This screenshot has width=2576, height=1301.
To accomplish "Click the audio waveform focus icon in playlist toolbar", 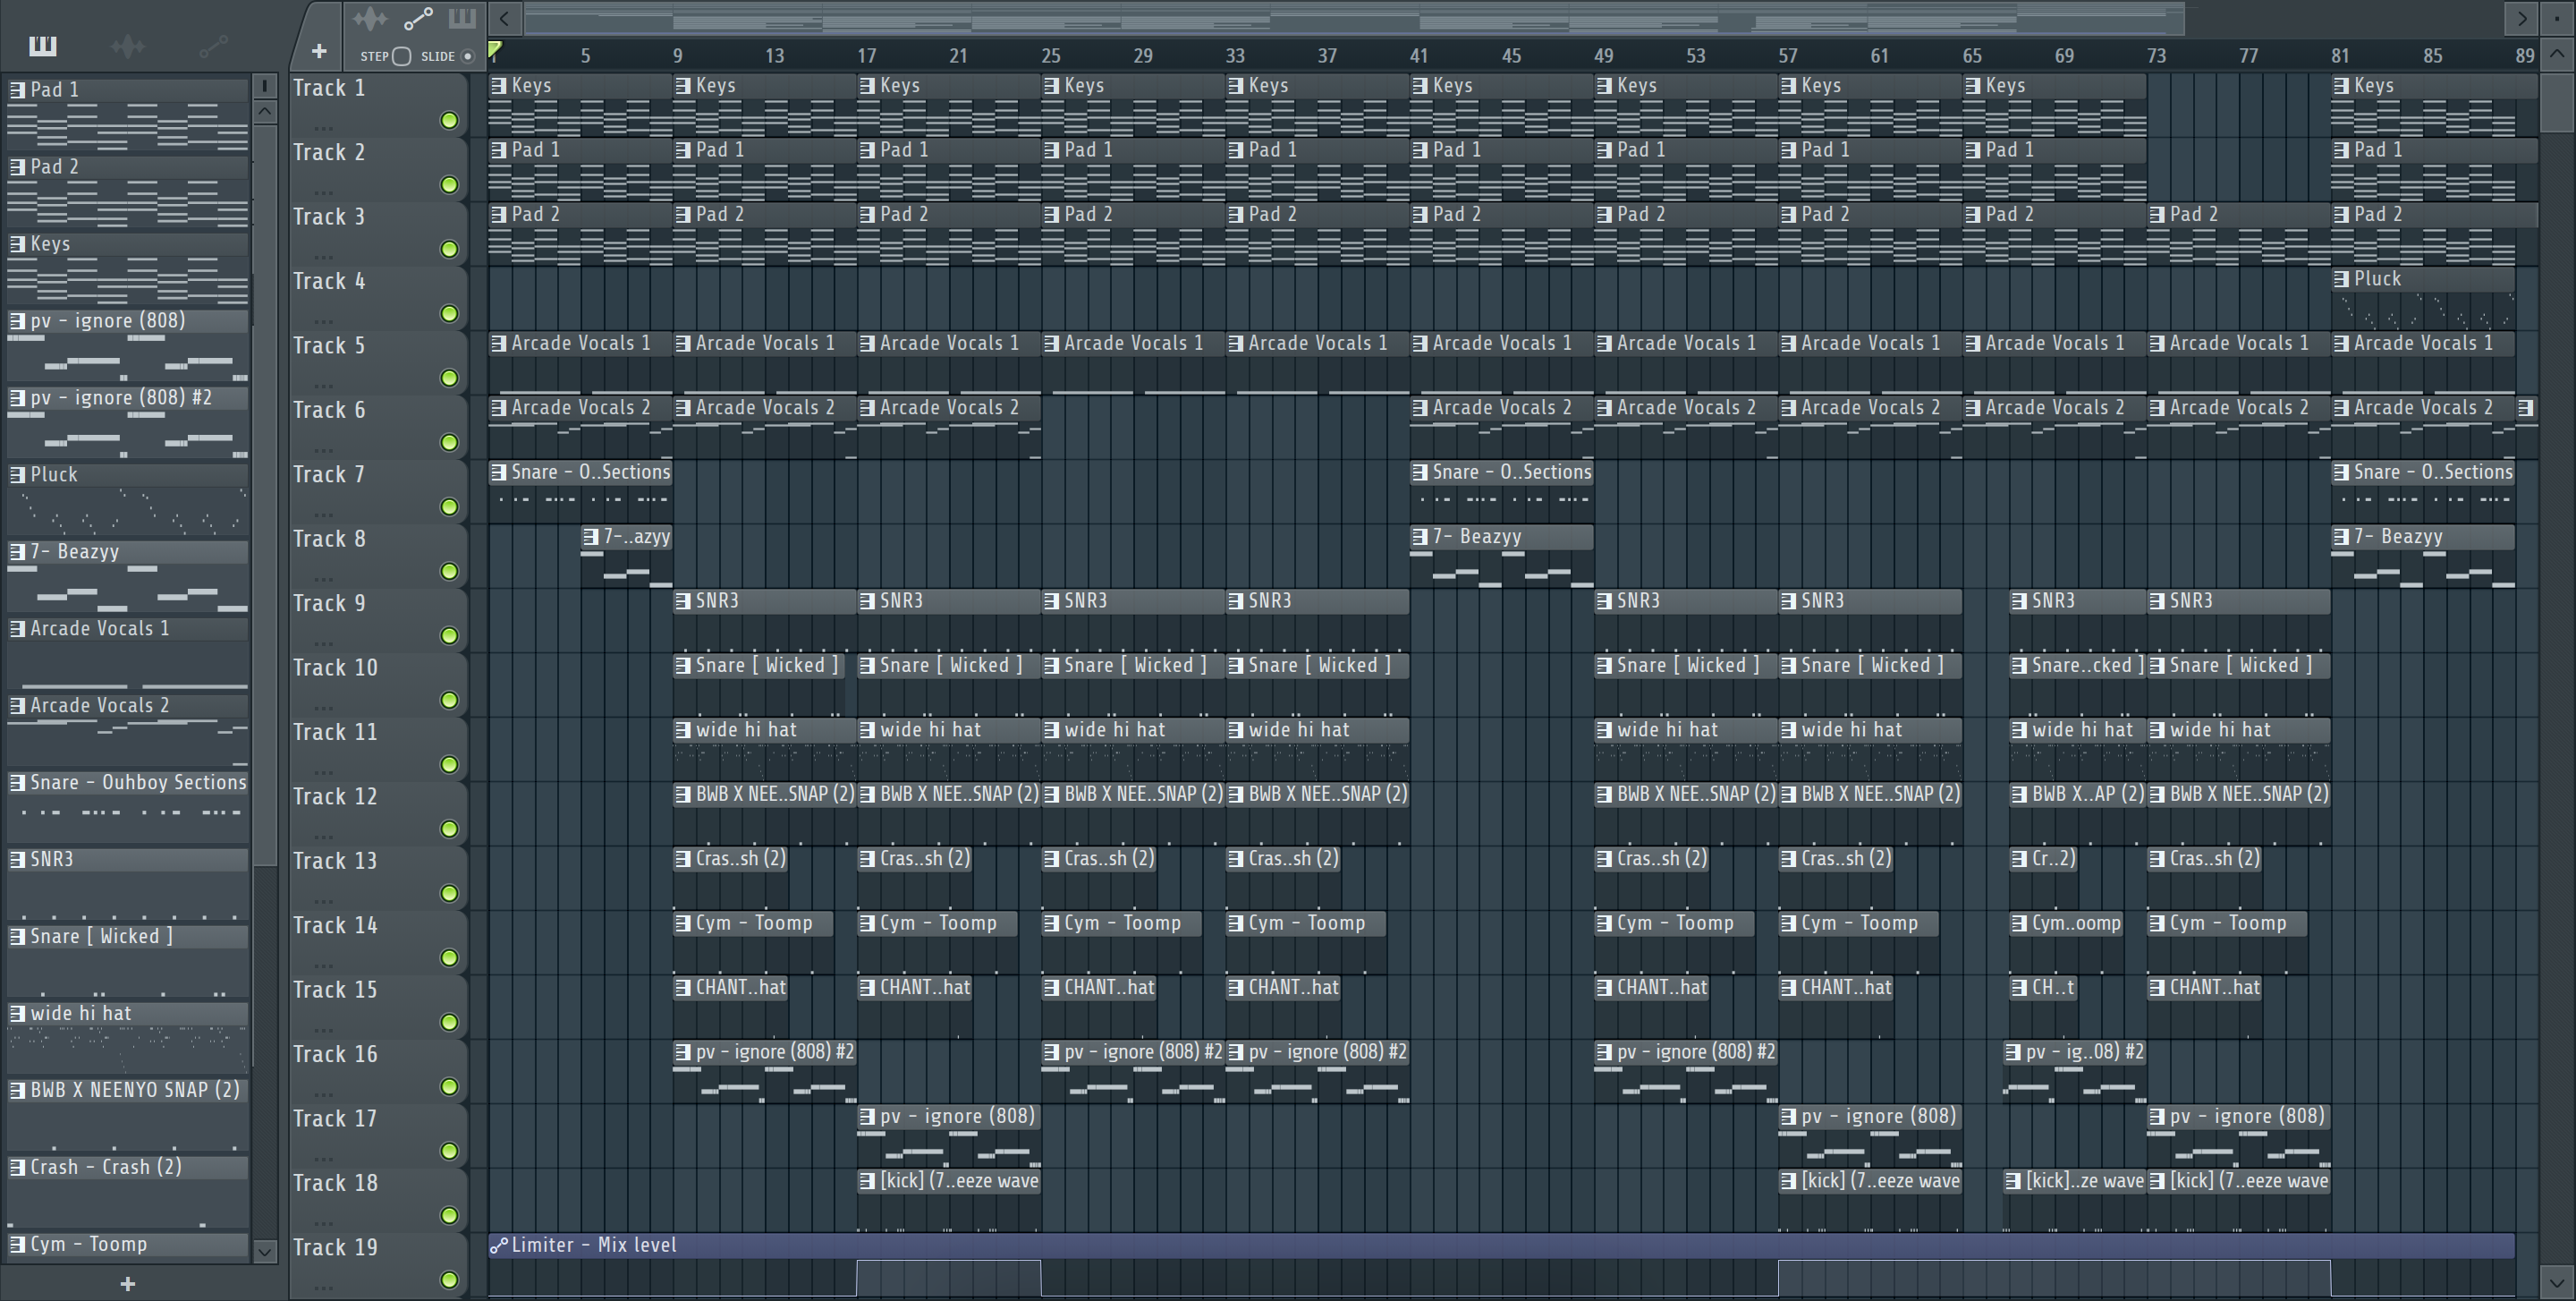I will coord(369,18).
